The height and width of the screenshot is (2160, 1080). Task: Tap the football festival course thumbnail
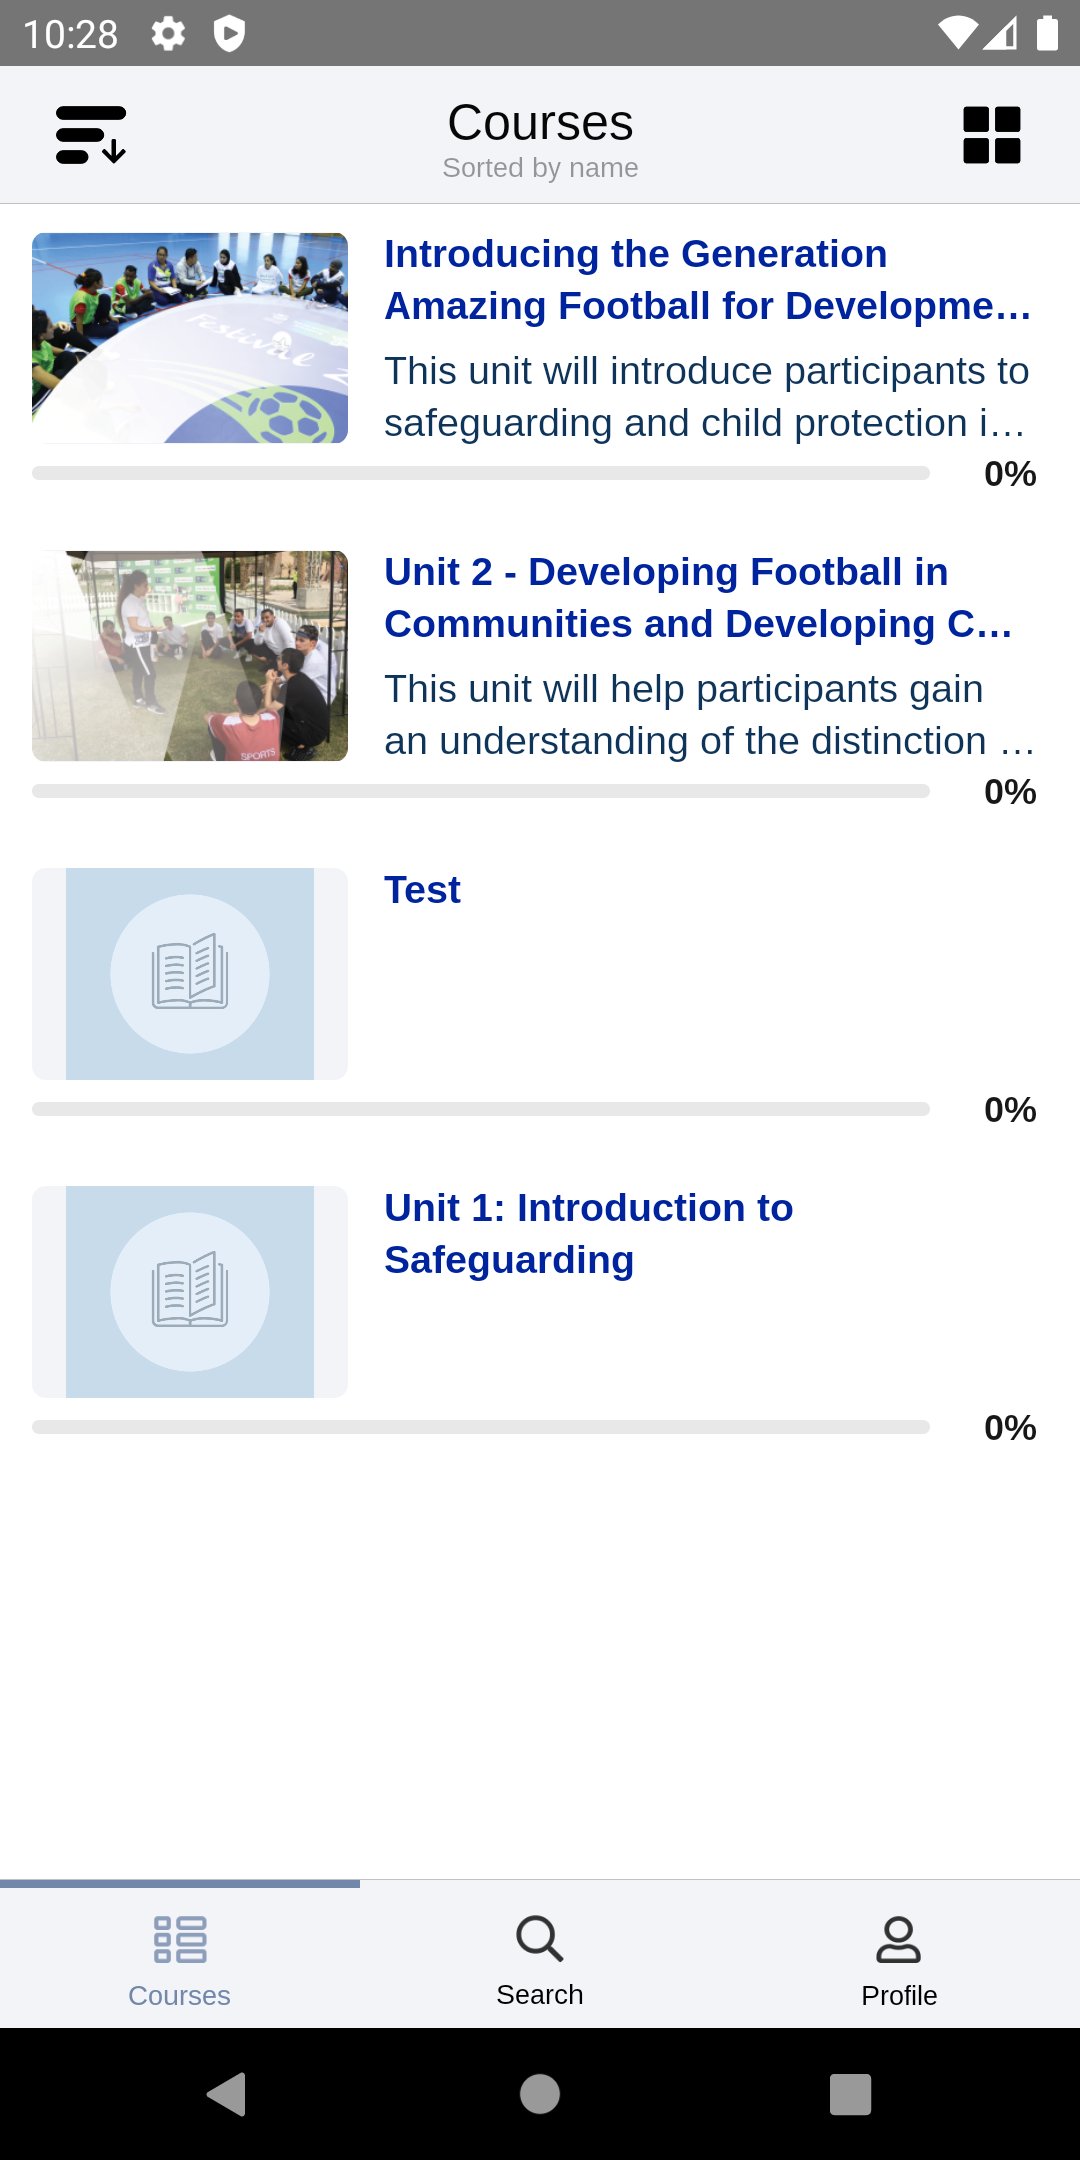(190, 338)
